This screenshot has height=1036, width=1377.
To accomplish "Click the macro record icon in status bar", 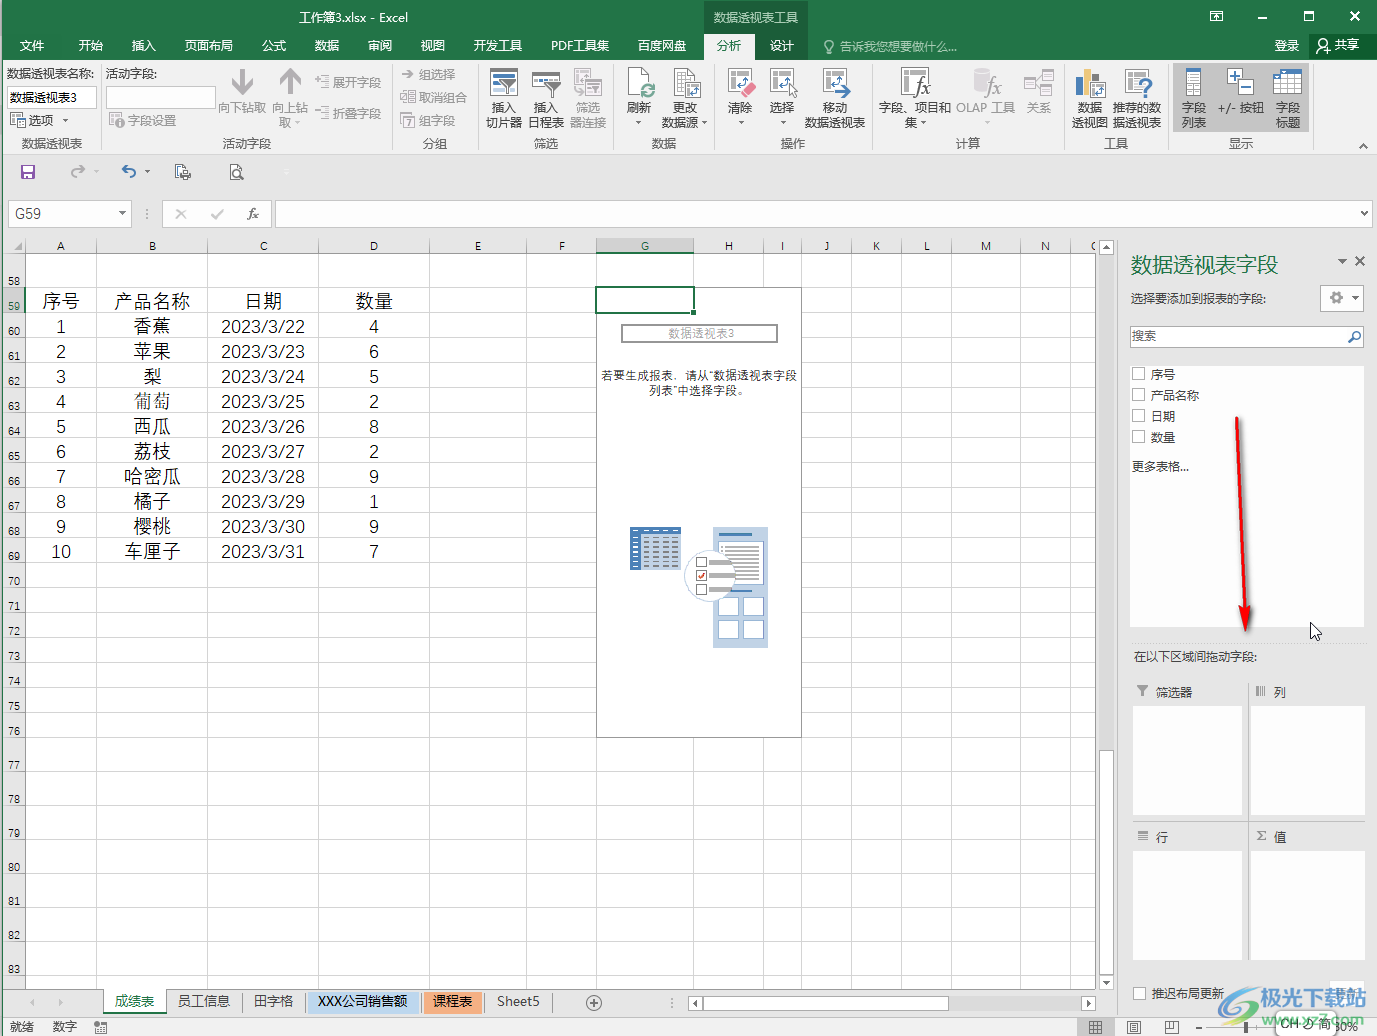I will pos(101,1027).
